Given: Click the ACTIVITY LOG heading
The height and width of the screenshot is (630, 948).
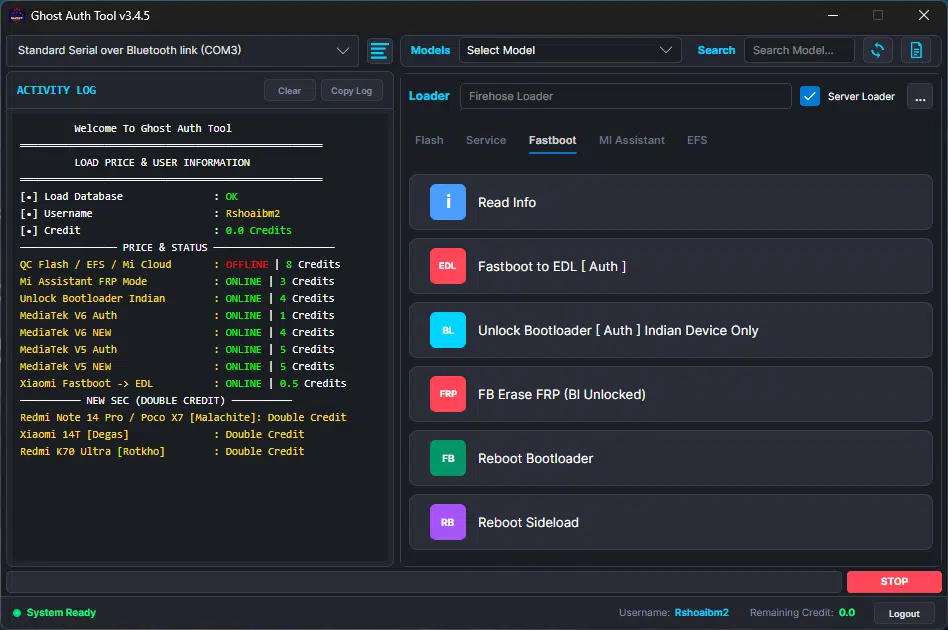Looking at the screenshot, I should click(x=56, y=90).
